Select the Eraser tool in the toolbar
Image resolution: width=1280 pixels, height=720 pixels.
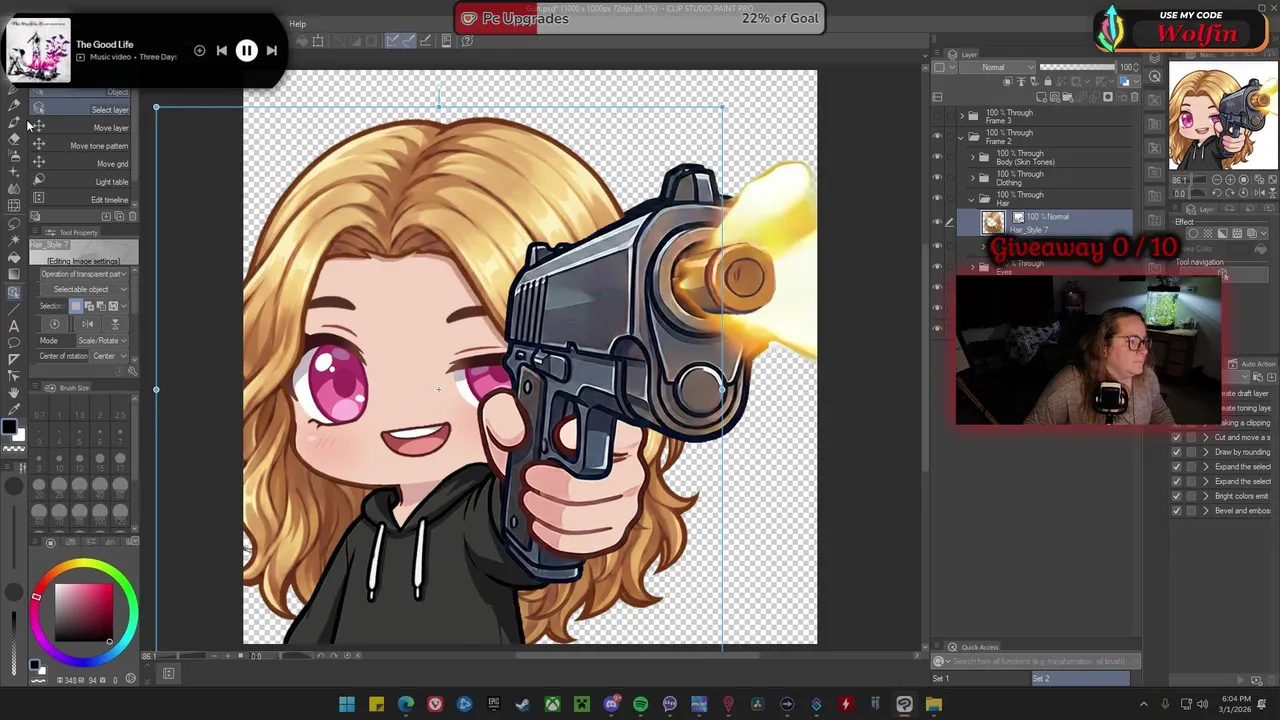tap(14, 139)
